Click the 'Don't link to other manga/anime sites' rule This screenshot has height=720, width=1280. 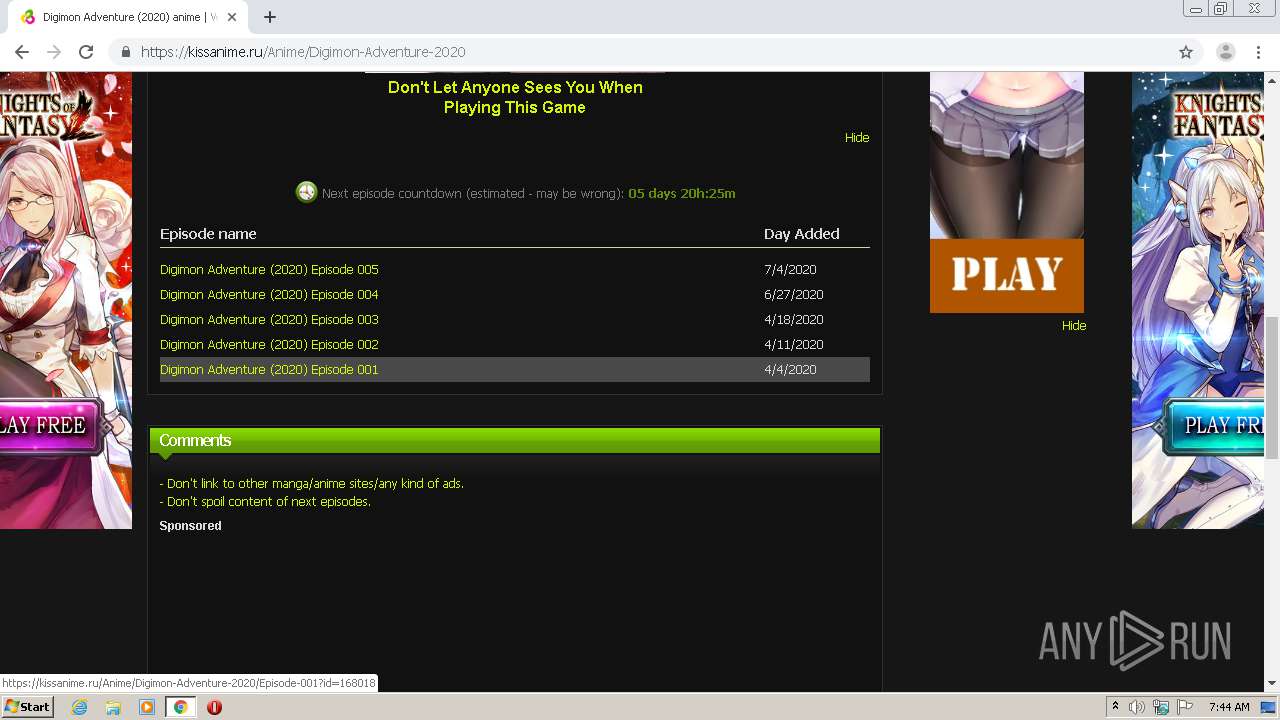coord(311,483)
